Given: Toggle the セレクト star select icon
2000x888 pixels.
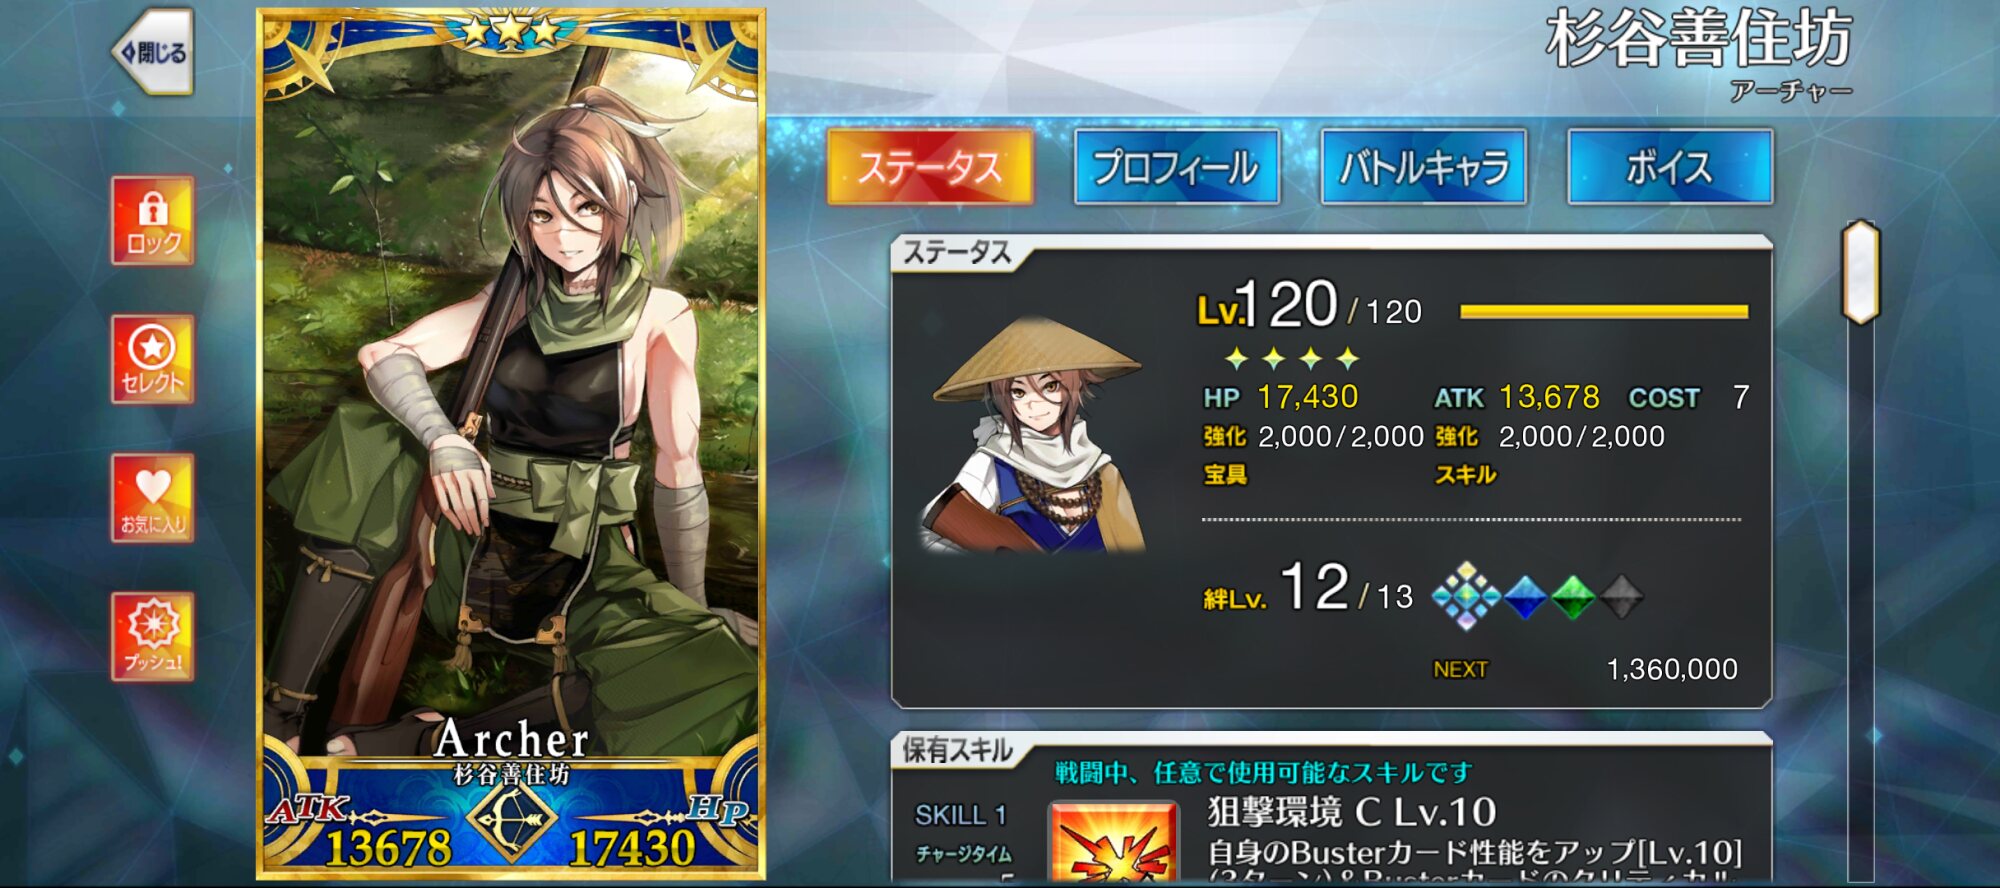Looking at the screenshot, I should point(153,359).
